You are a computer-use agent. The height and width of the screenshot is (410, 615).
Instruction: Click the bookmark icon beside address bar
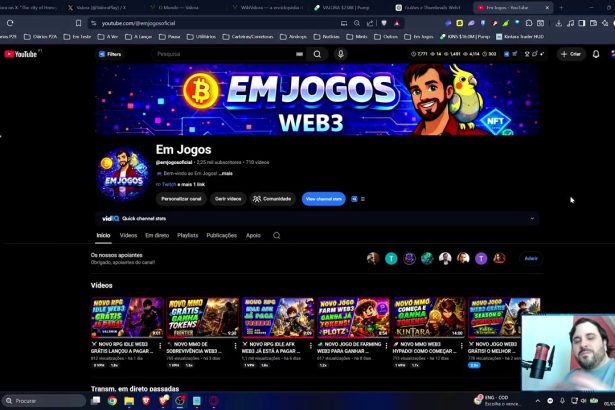click(78, 23)
